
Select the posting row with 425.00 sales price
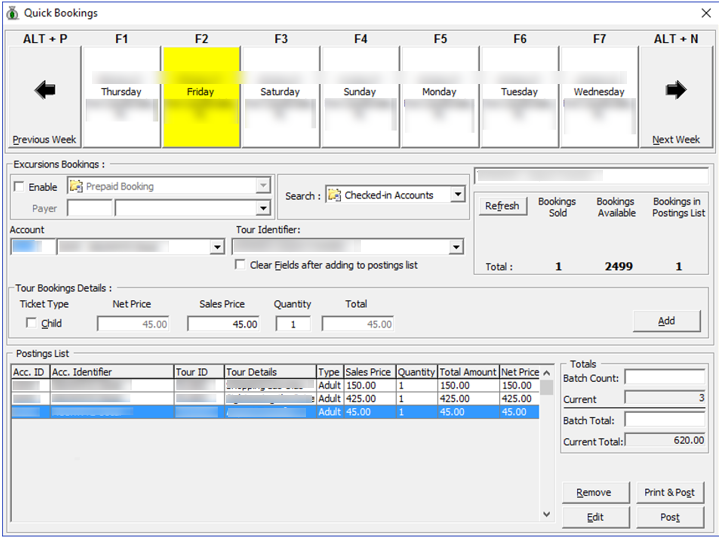click(x=275, y=399)
